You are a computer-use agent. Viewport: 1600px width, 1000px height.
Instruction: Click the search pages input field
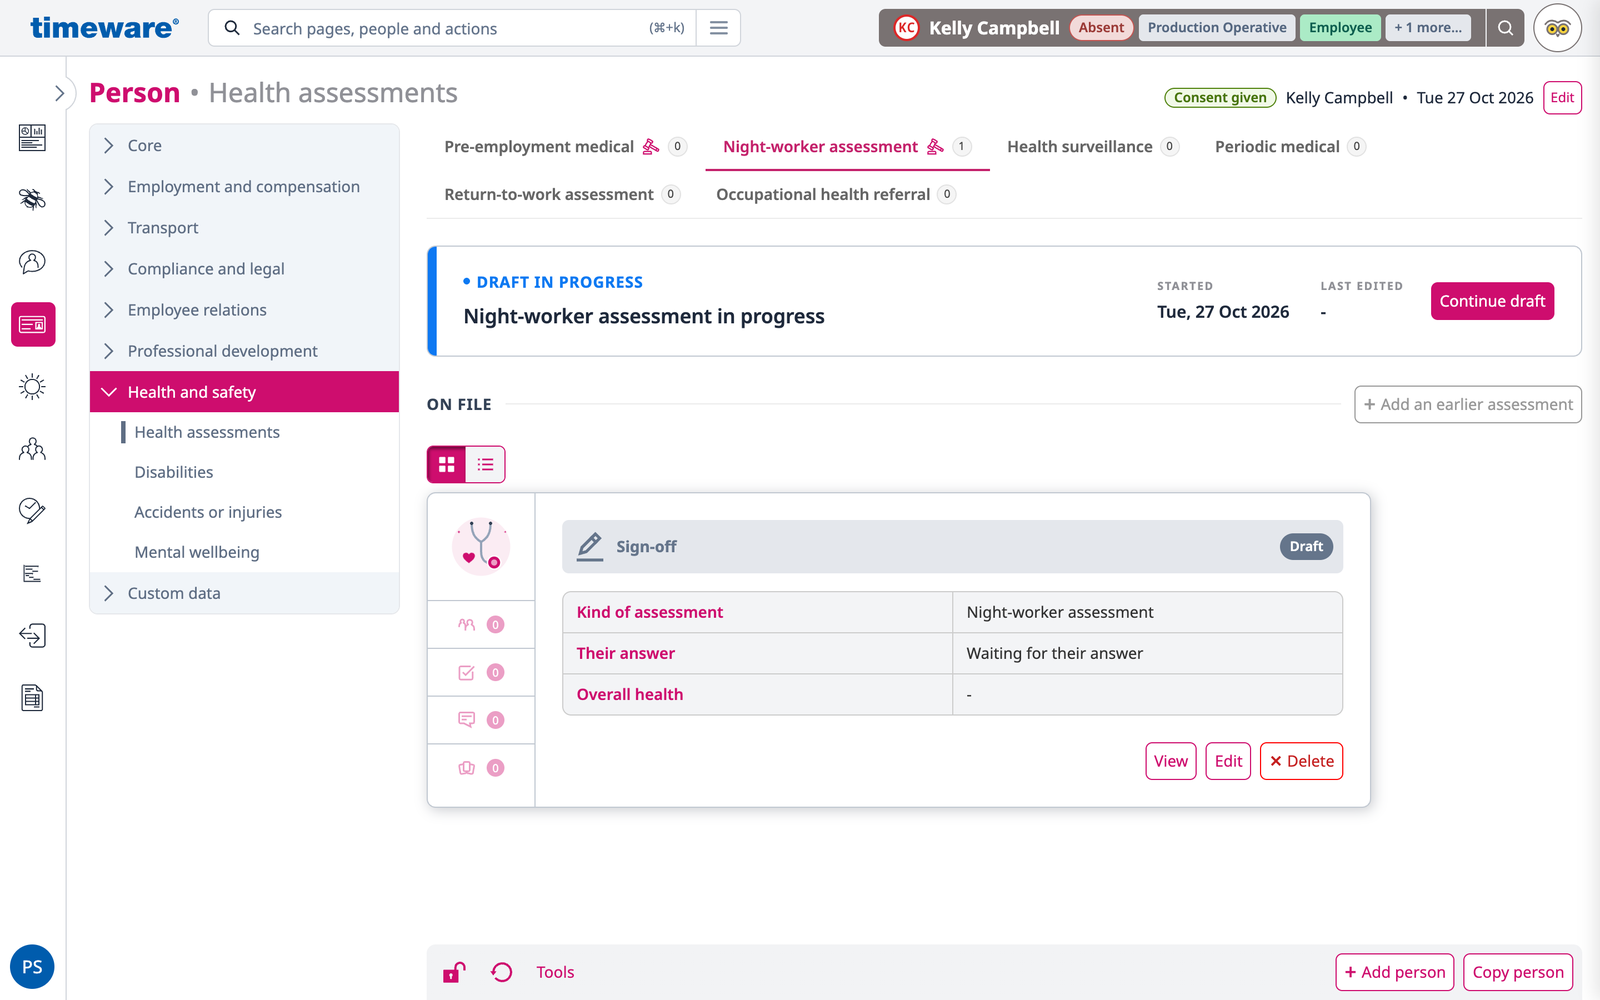[x=450, y=28]
